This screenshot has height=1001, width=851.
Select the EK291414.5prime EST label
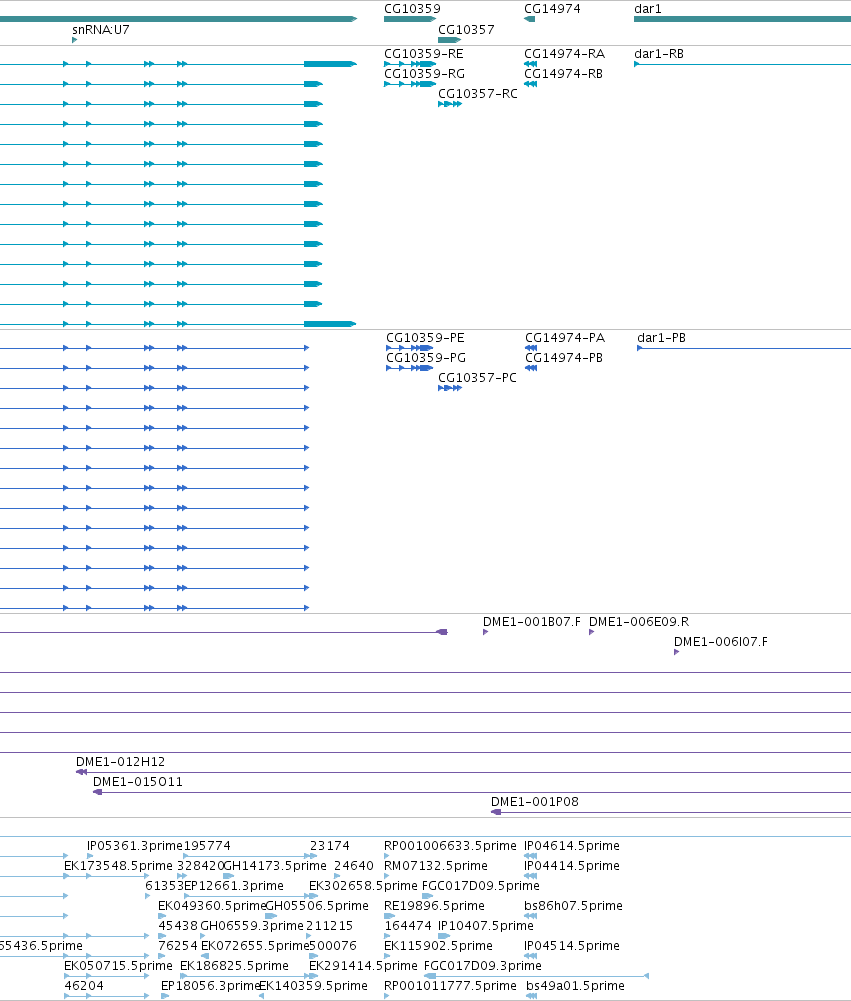363,966
